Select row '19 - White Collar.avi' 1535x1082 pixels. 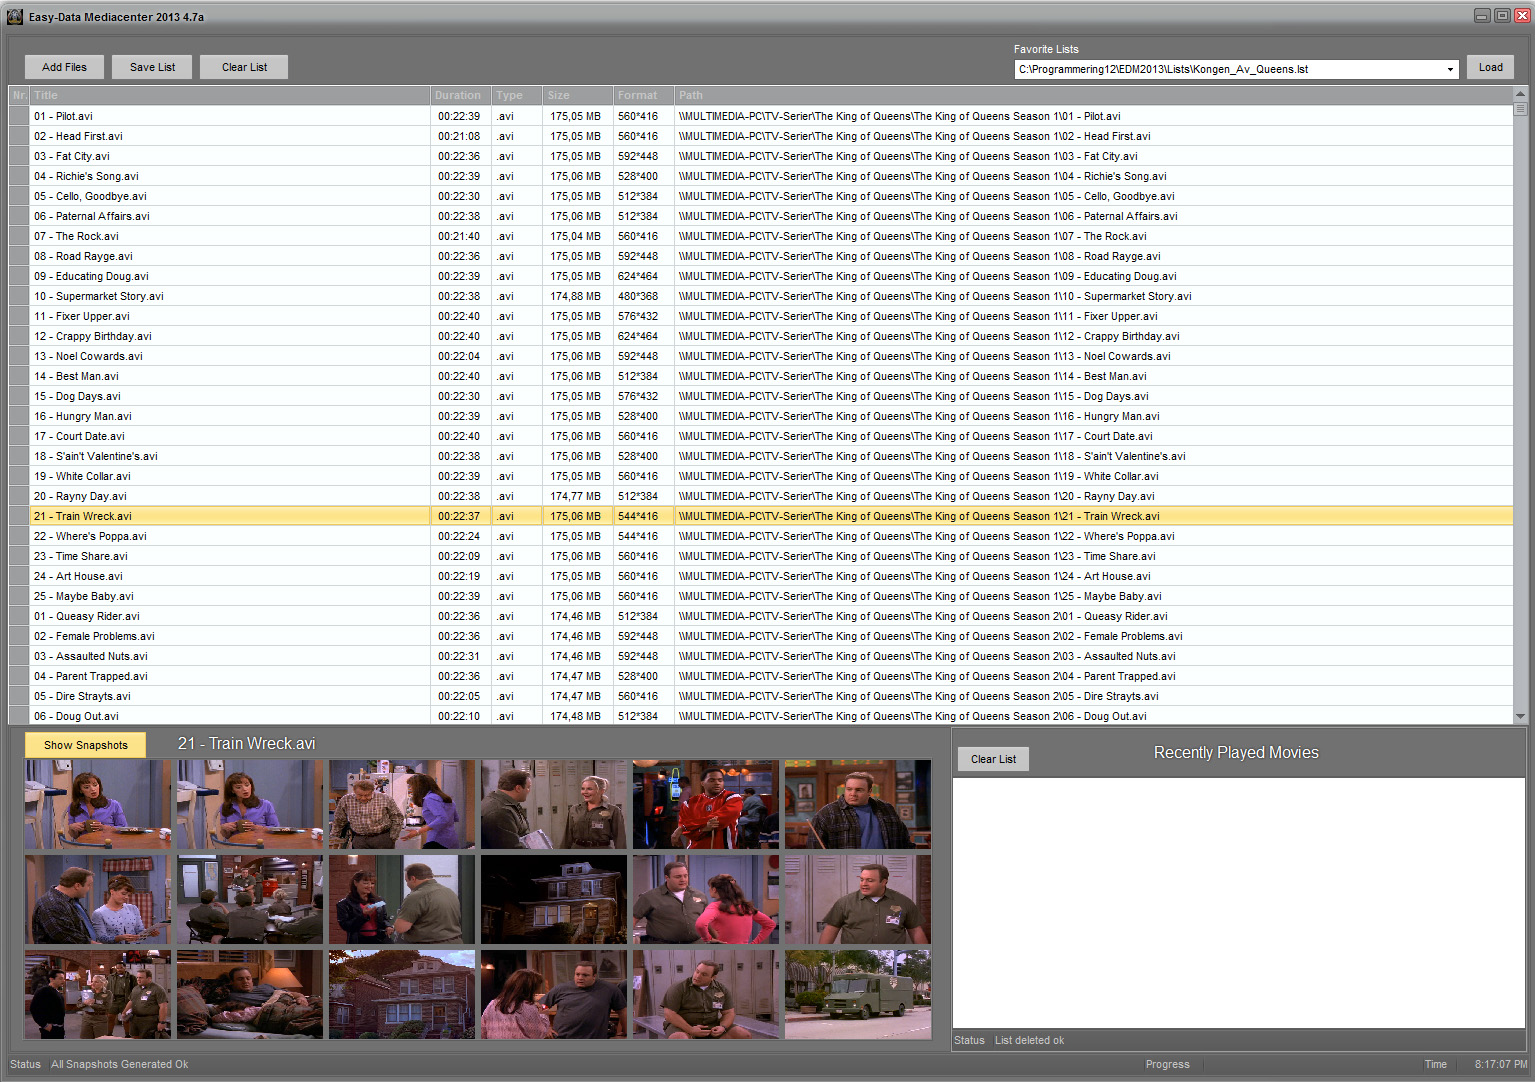pos(761,476)
